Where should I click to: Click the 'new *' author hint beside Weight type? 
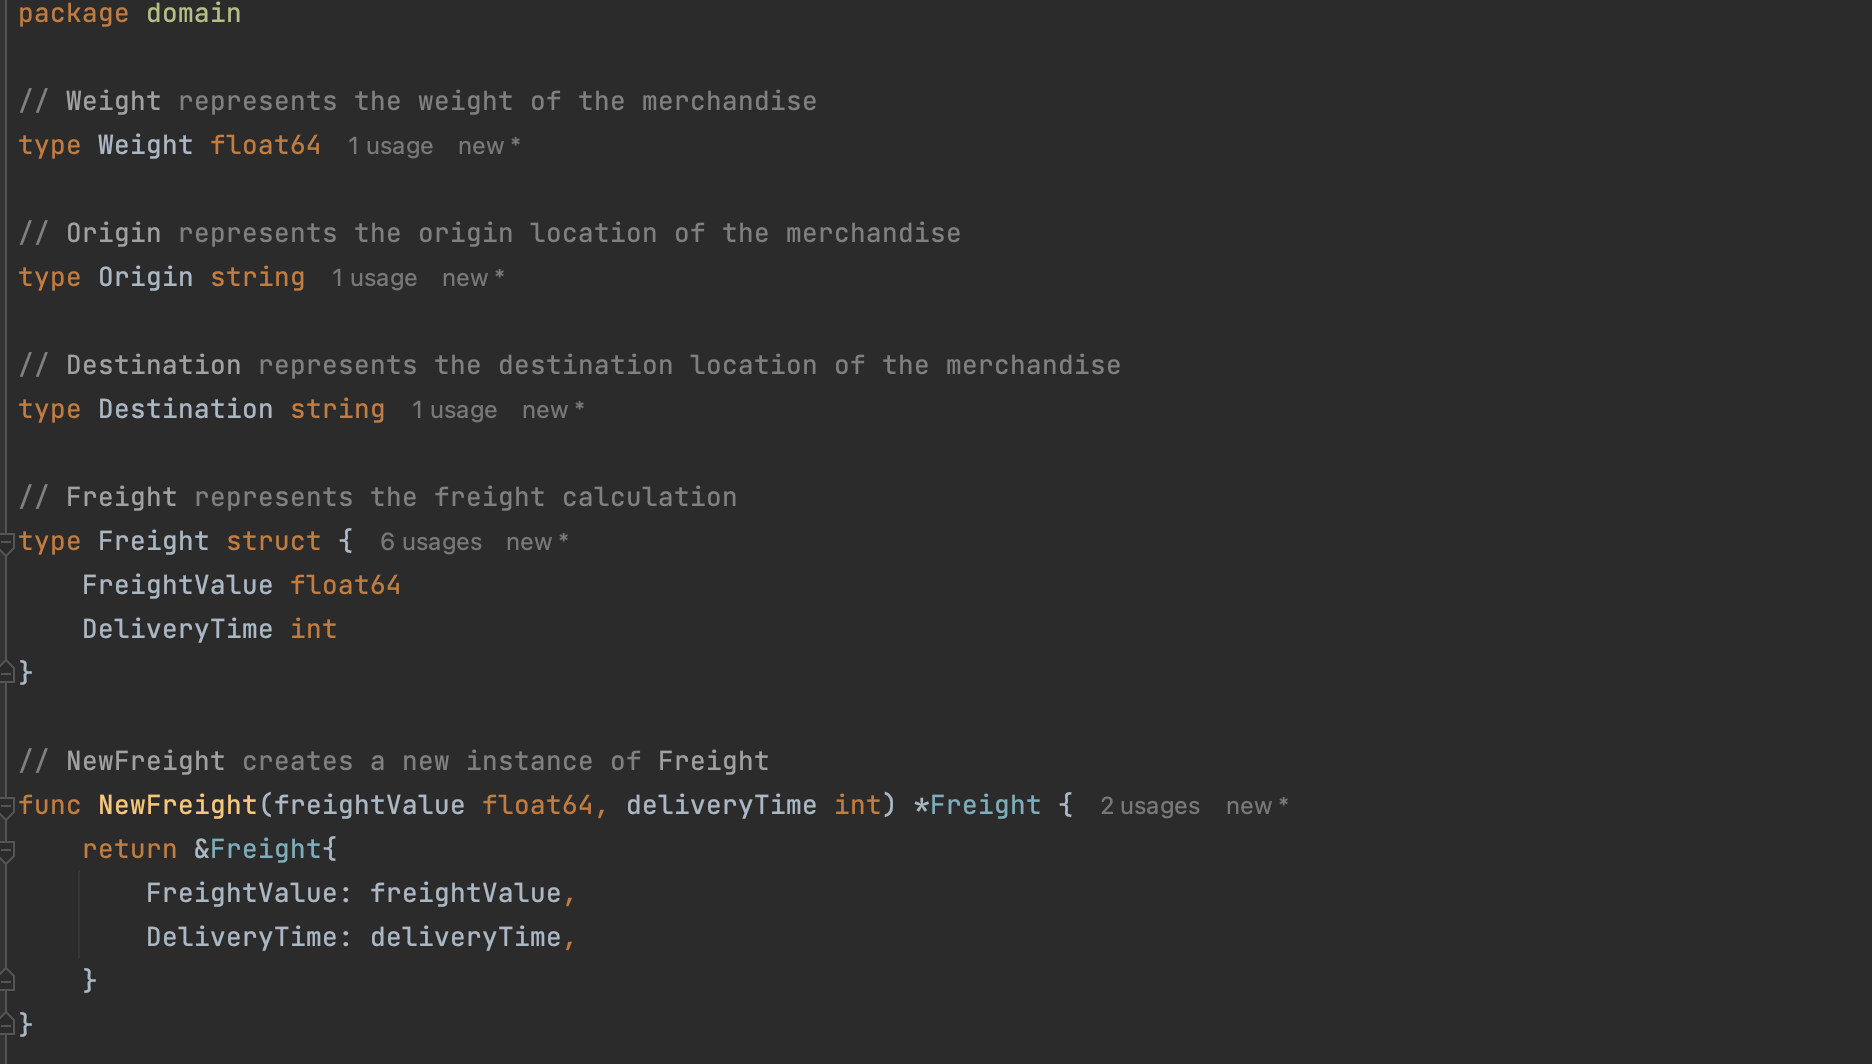pos(489,146)
